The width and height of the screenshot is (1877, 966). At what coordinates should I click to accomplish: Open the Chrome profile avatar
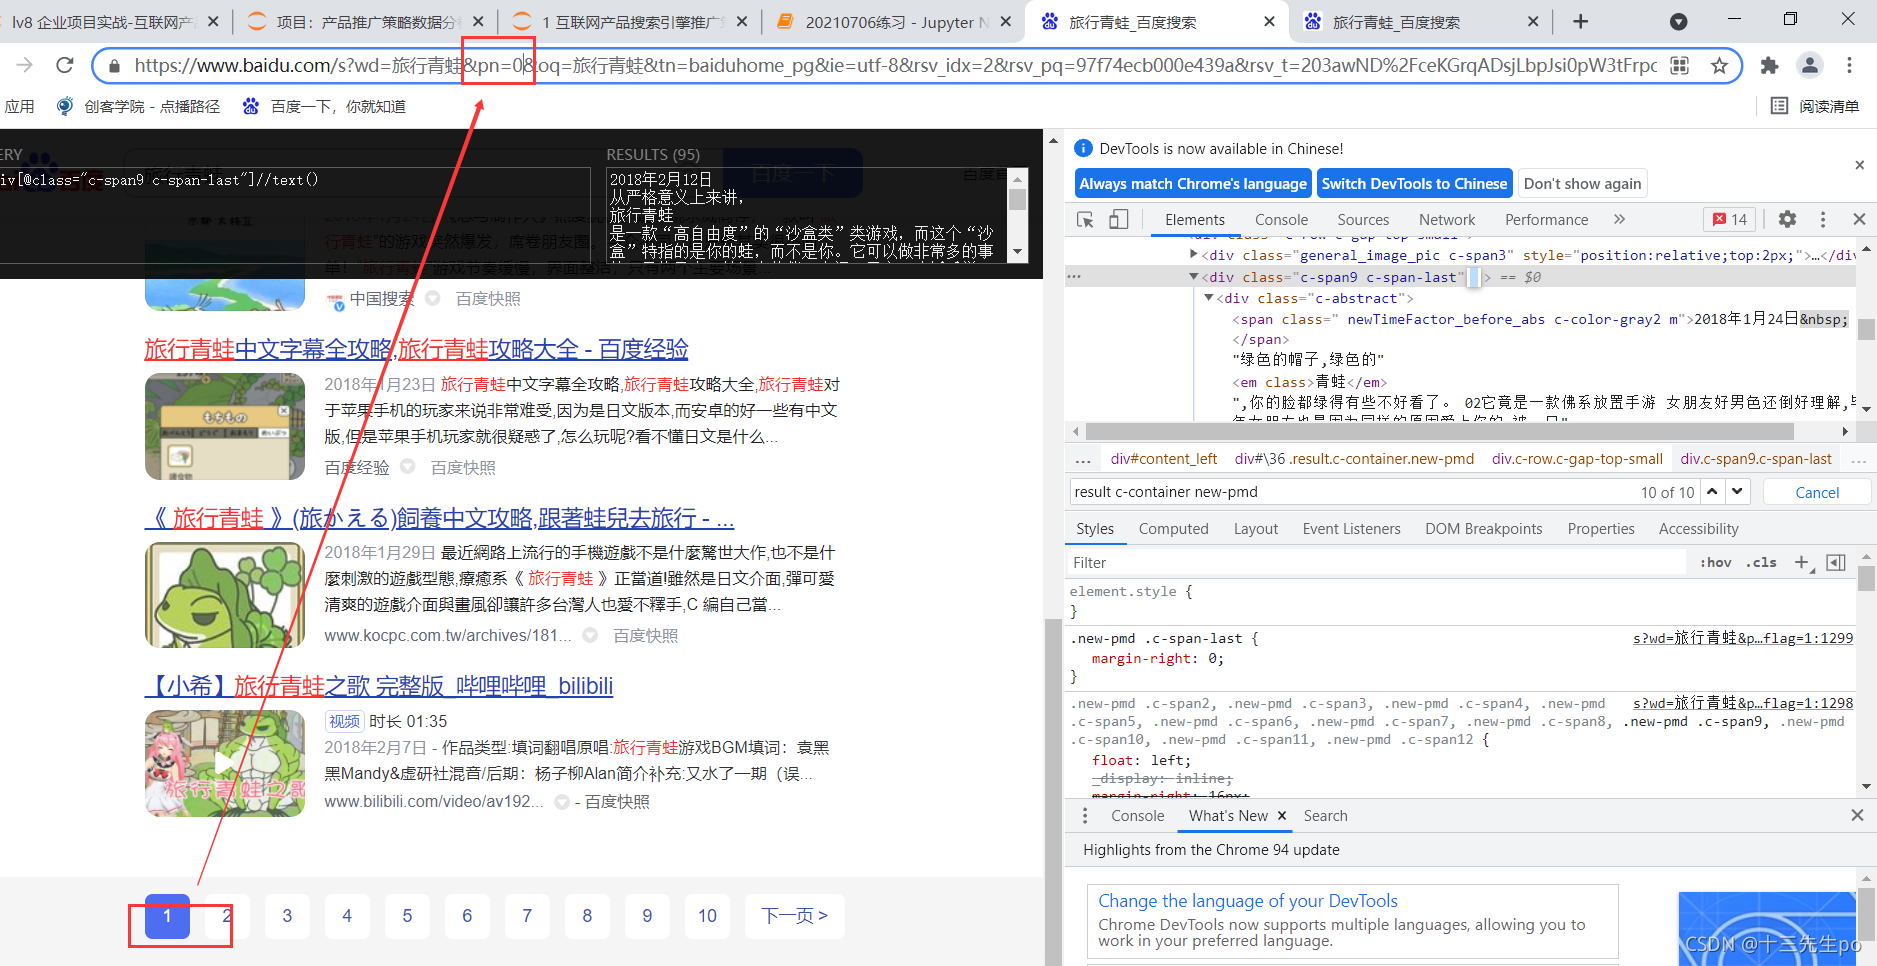click(x=1810, y=66)
